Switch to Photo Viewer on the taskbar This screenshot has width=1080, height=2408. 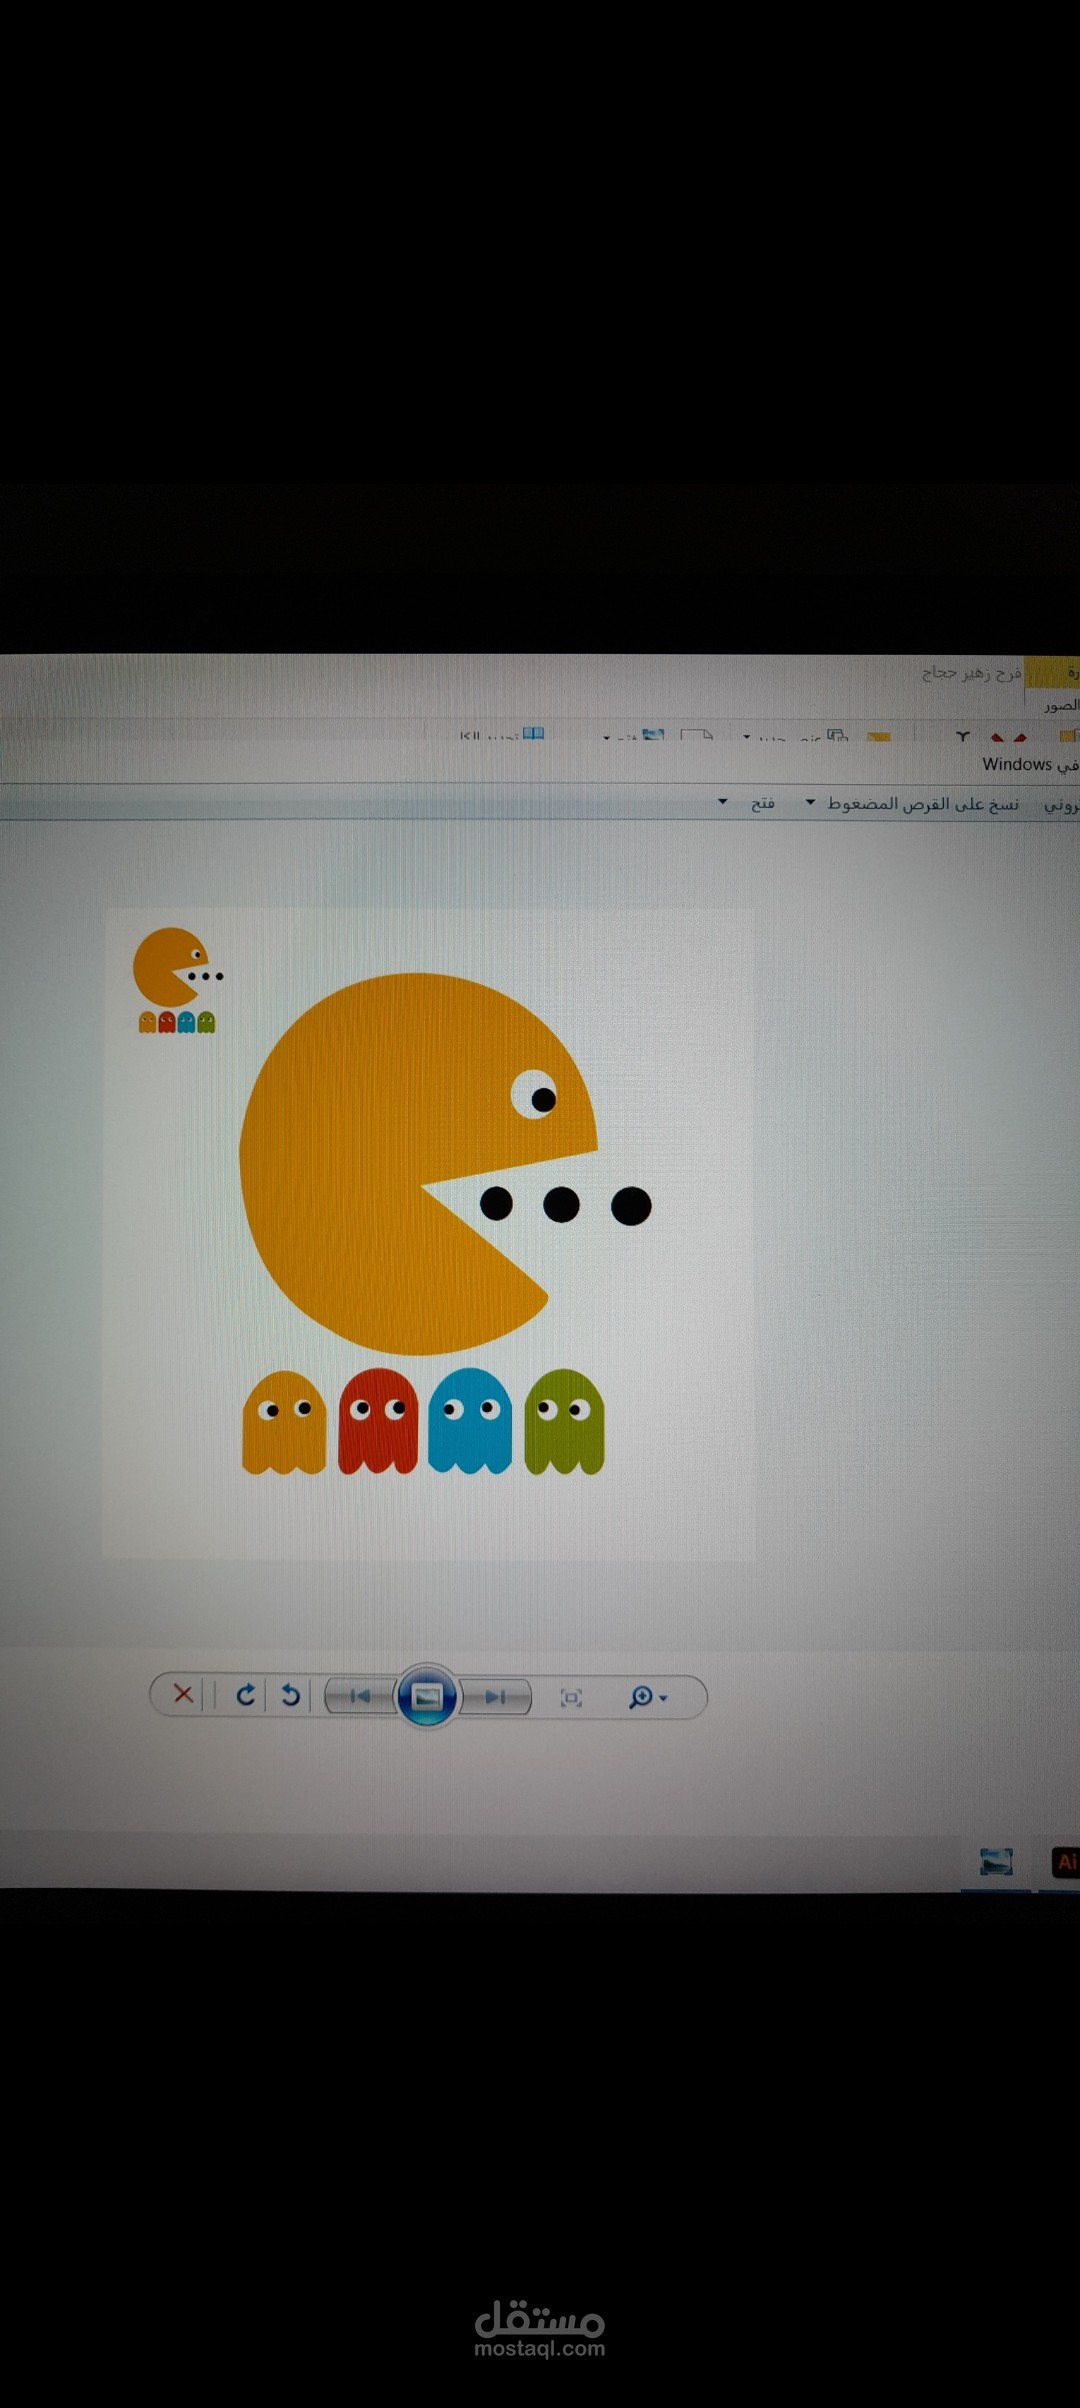[996, 1861]
